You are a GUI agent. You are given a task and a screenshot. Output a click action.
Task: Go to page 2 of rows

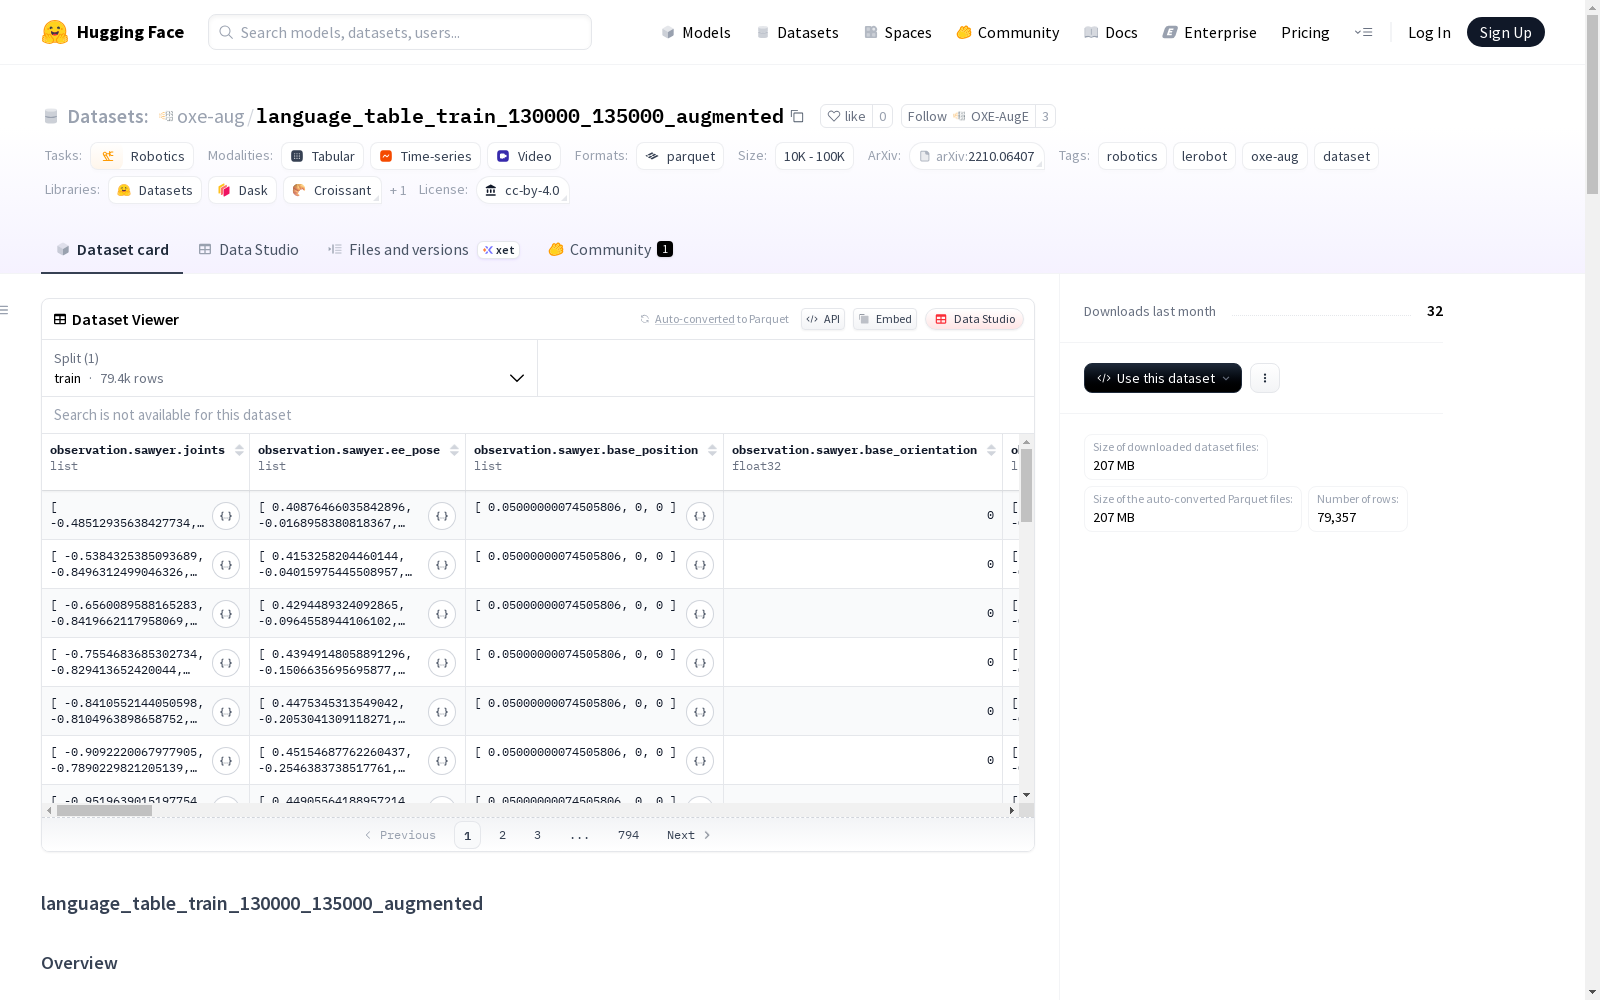[502, 835]
